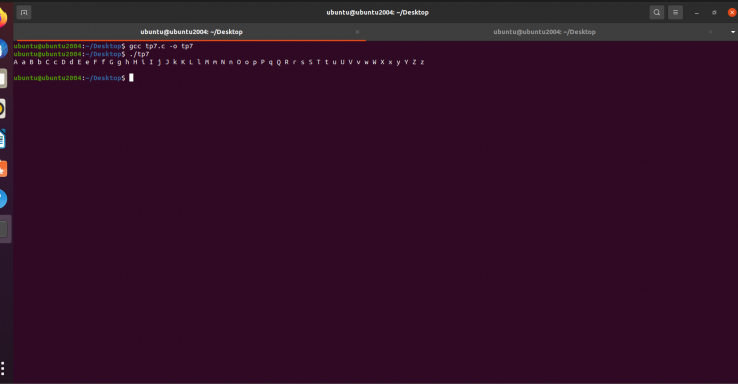Maximize the terminal window
The height and width of the screenshot is (384, 738).
714,13
